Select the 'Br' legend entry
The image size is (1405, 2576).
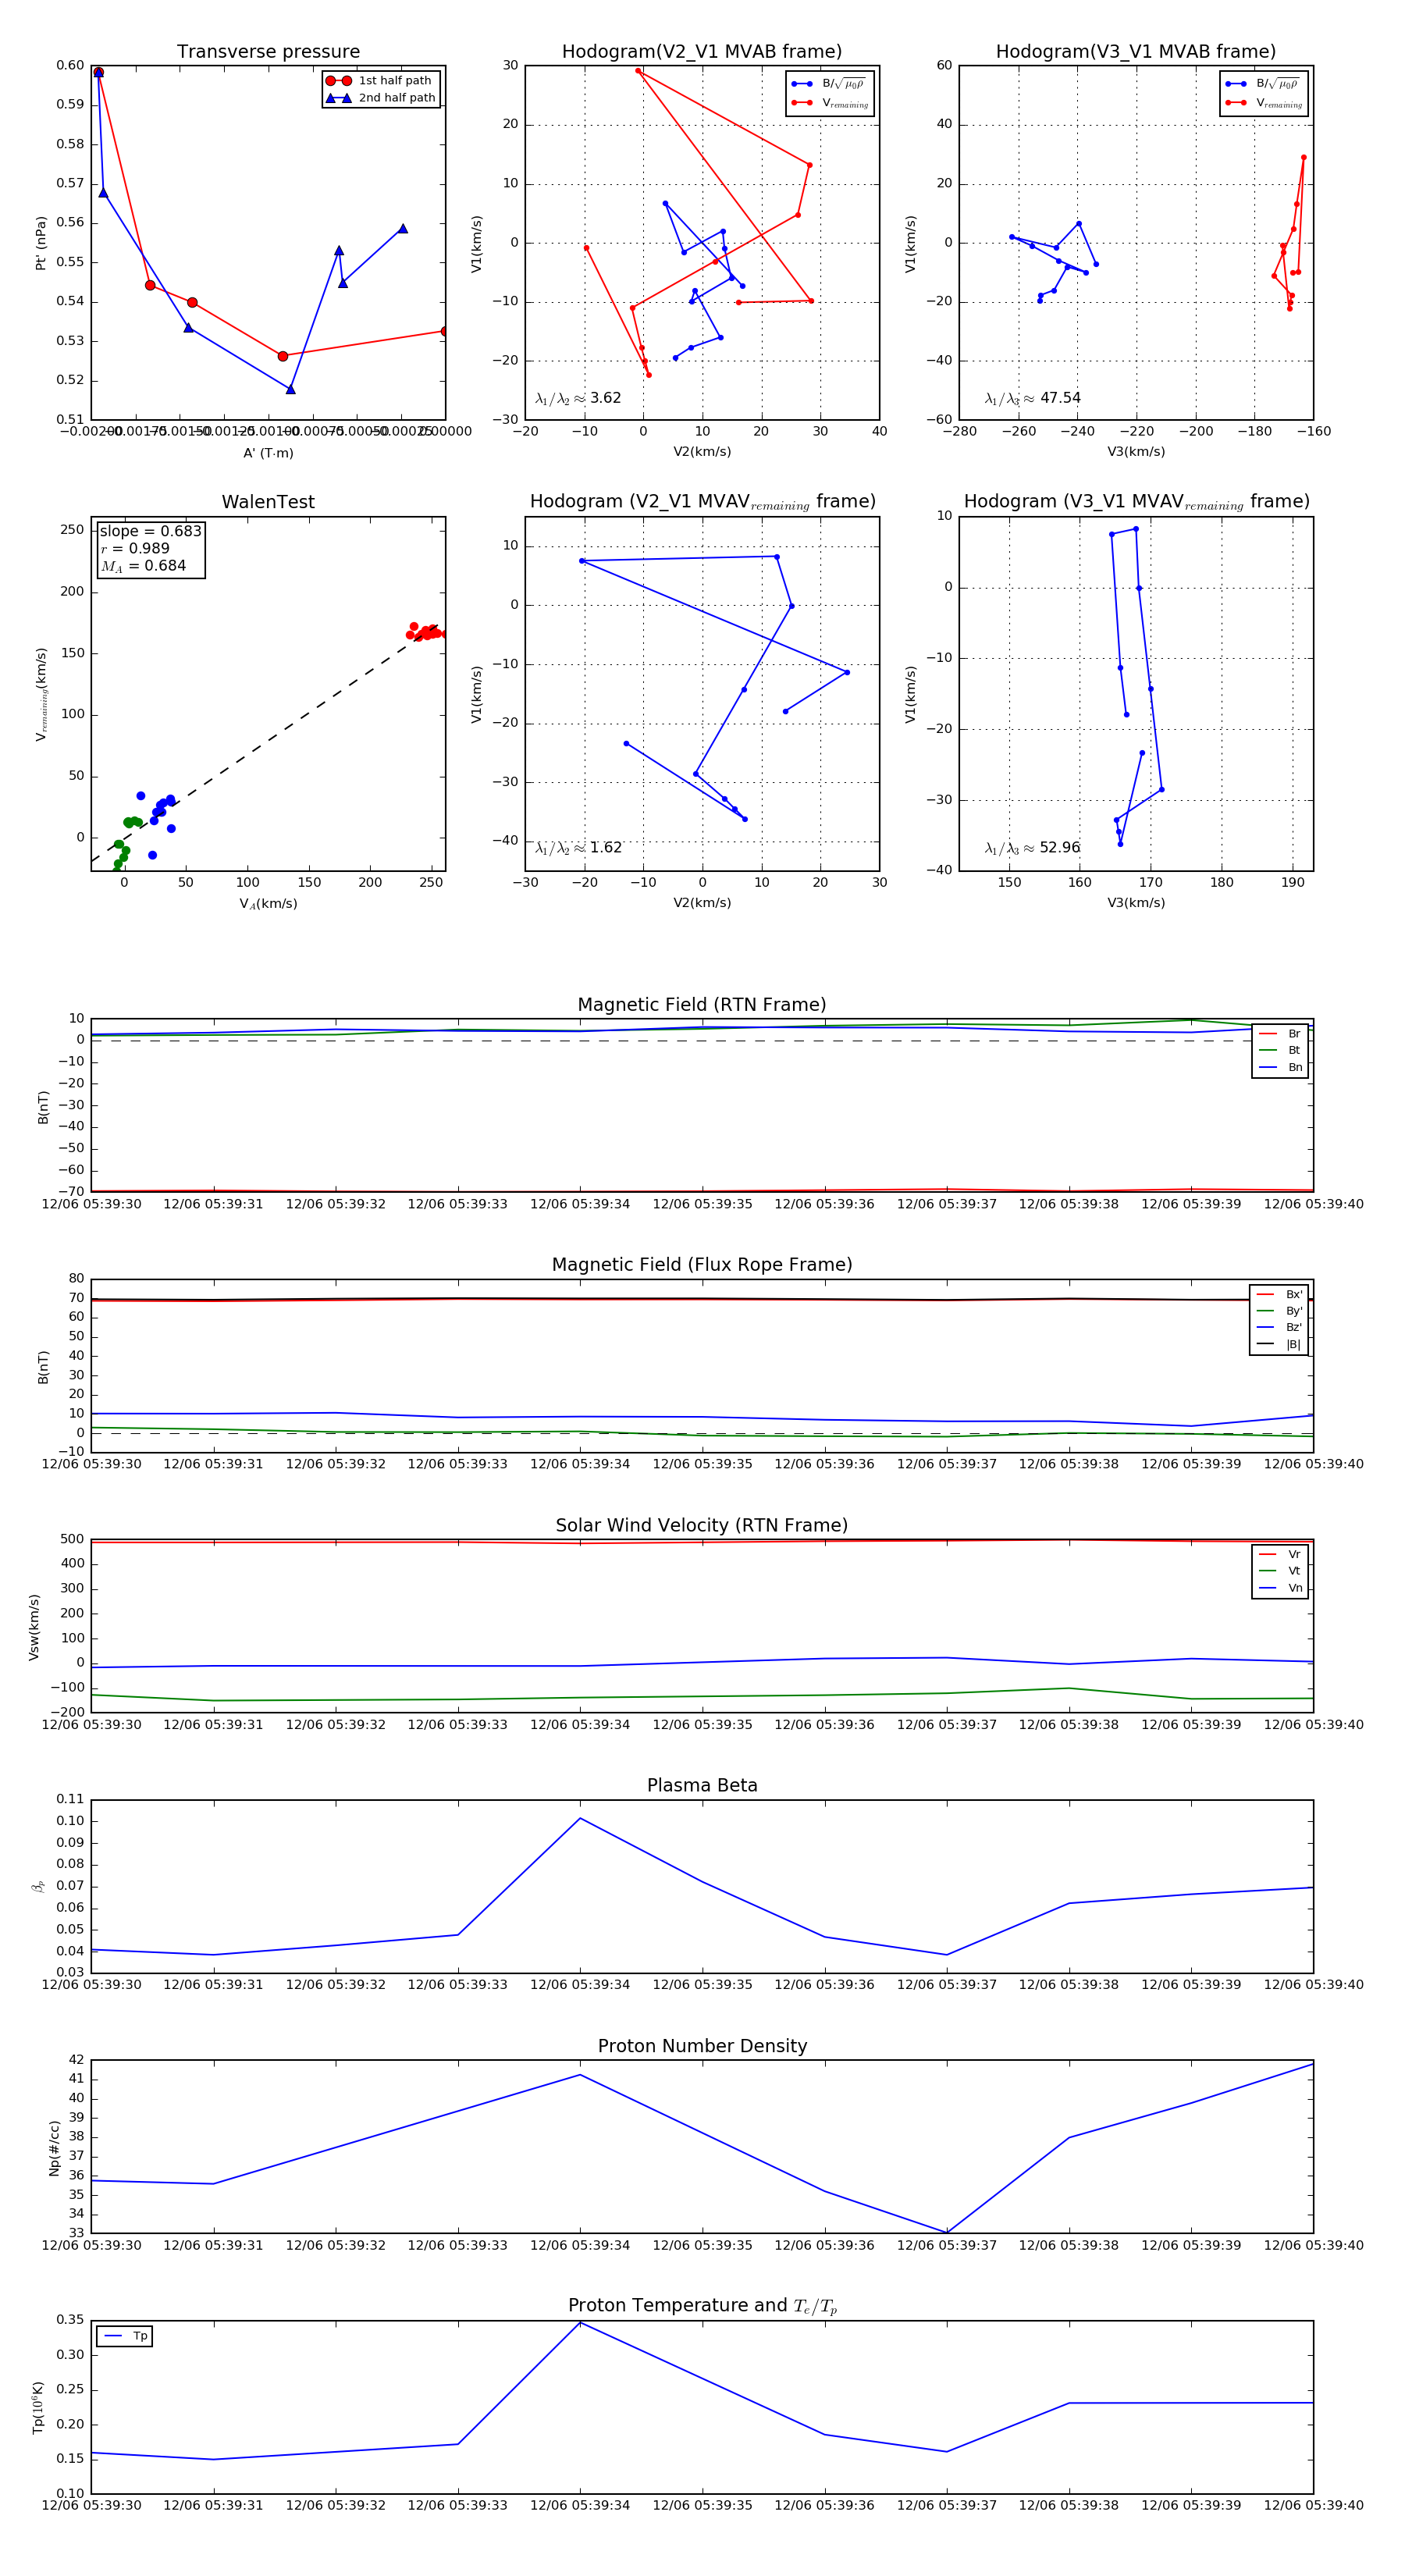1281,1034
